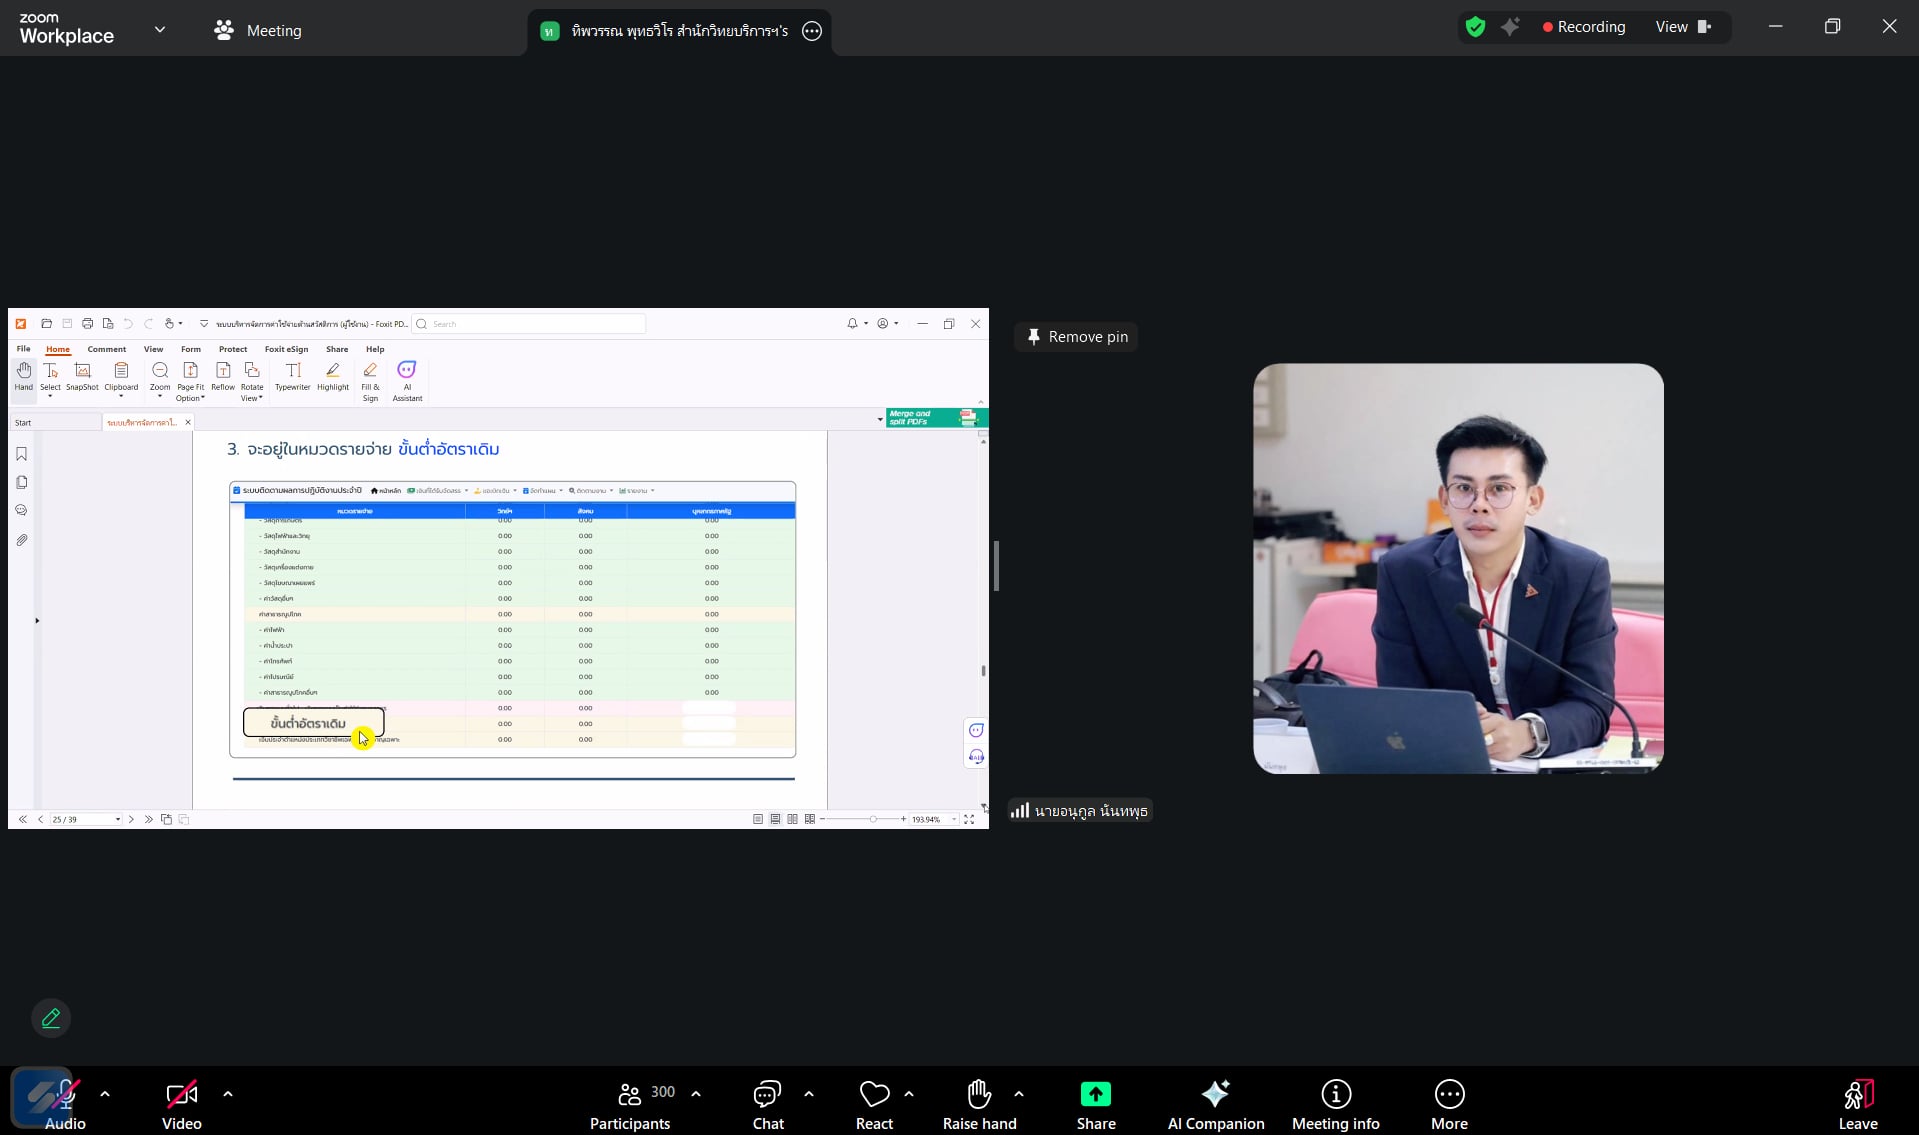Viewport: 1919px width, 1135px height.
Task: Launch AI Companion from the bottom toolbar
Action: (x=1215, y=1103)
